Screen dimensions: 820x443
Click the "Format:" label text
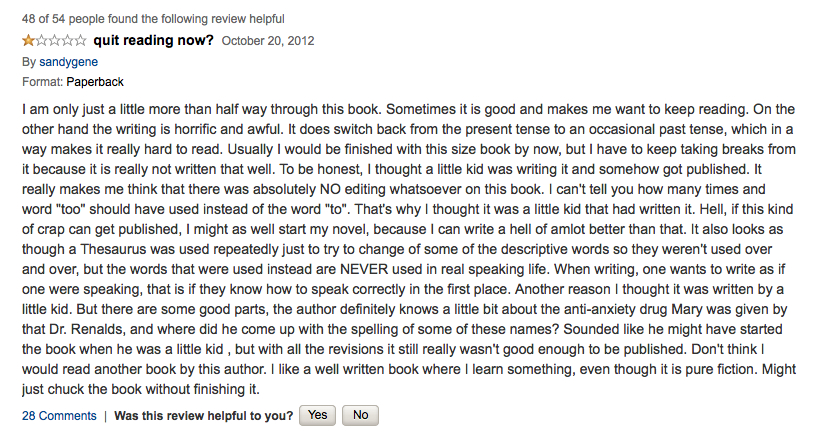point(42,82)
